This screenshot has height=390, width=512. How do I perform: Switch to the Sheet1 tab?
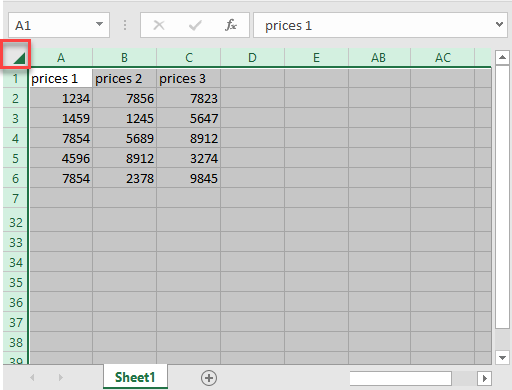click(135, 377)
